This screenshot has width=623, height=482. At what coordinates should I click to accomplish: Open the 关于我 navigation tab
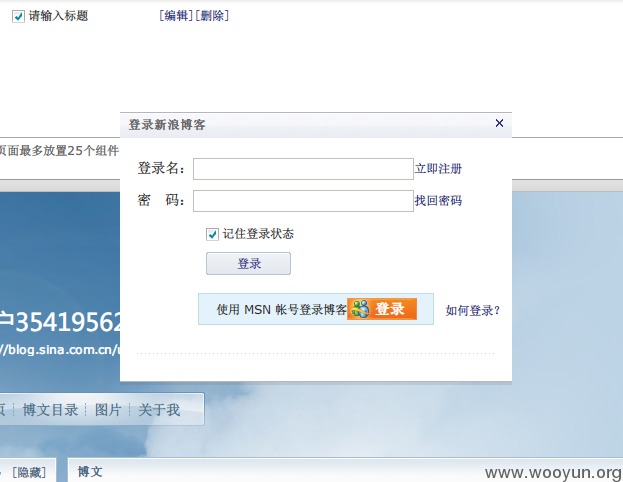pos(159,410)
